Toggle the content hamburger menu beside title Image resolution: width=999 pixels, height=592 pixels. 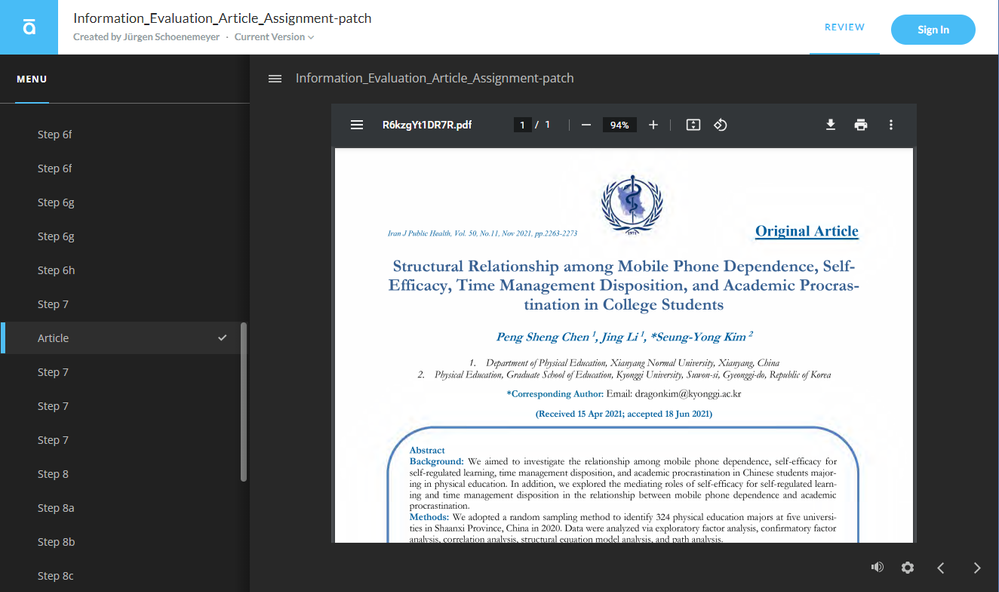tap(275, 79)
